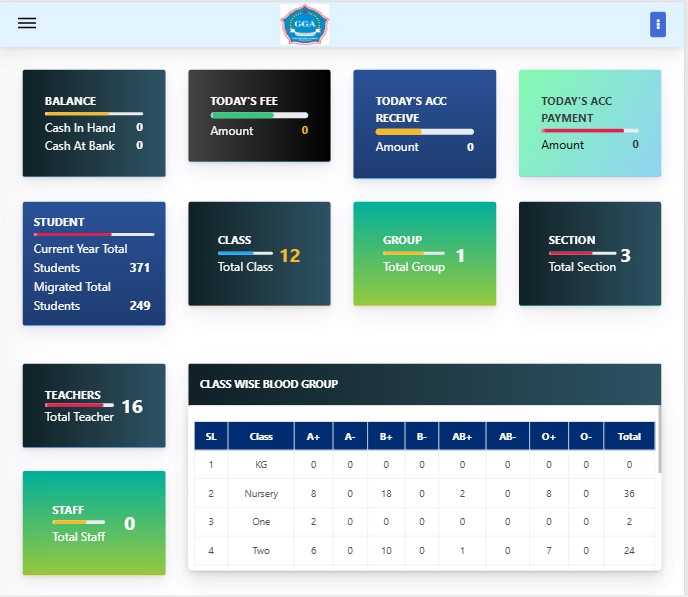688x597 pixels.
Task: Open the hamburger navigation menu
Action: (x=27, y=24)
